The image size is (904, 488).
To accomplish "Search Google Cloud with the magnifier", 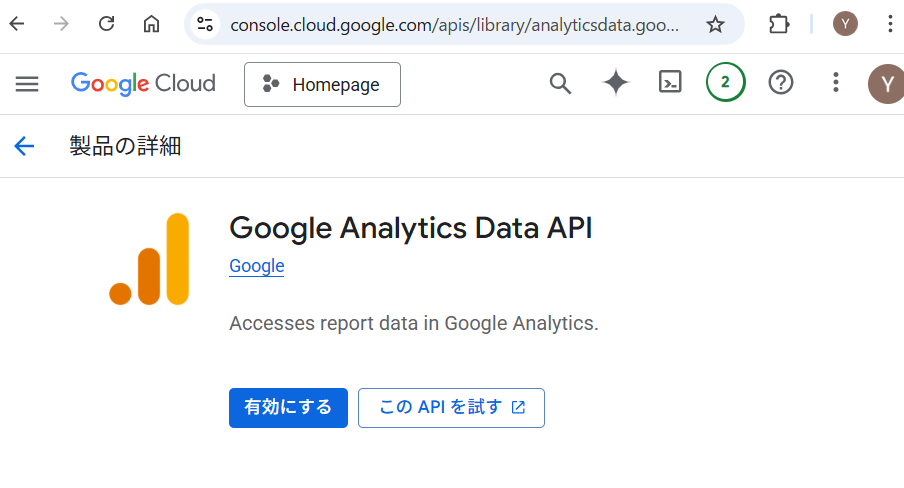I will pos(560,84).
